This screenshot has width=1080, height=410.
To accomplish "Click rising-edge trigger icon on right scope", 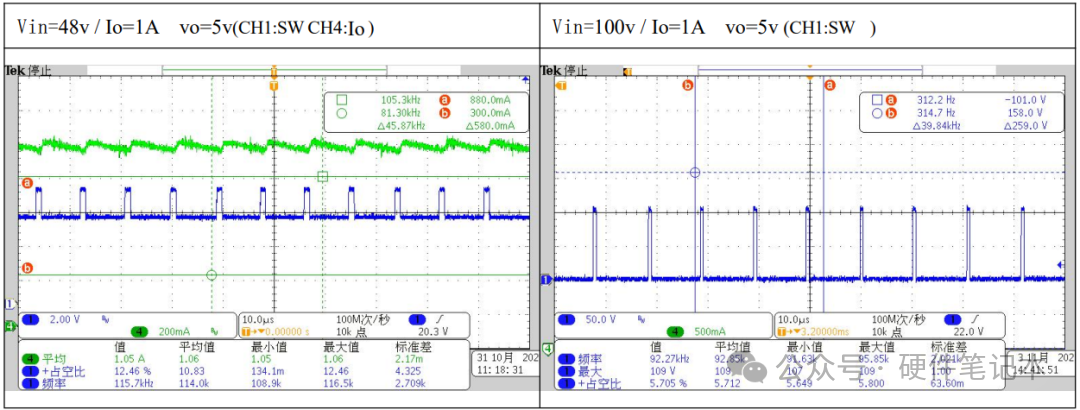I will (974, 319).
